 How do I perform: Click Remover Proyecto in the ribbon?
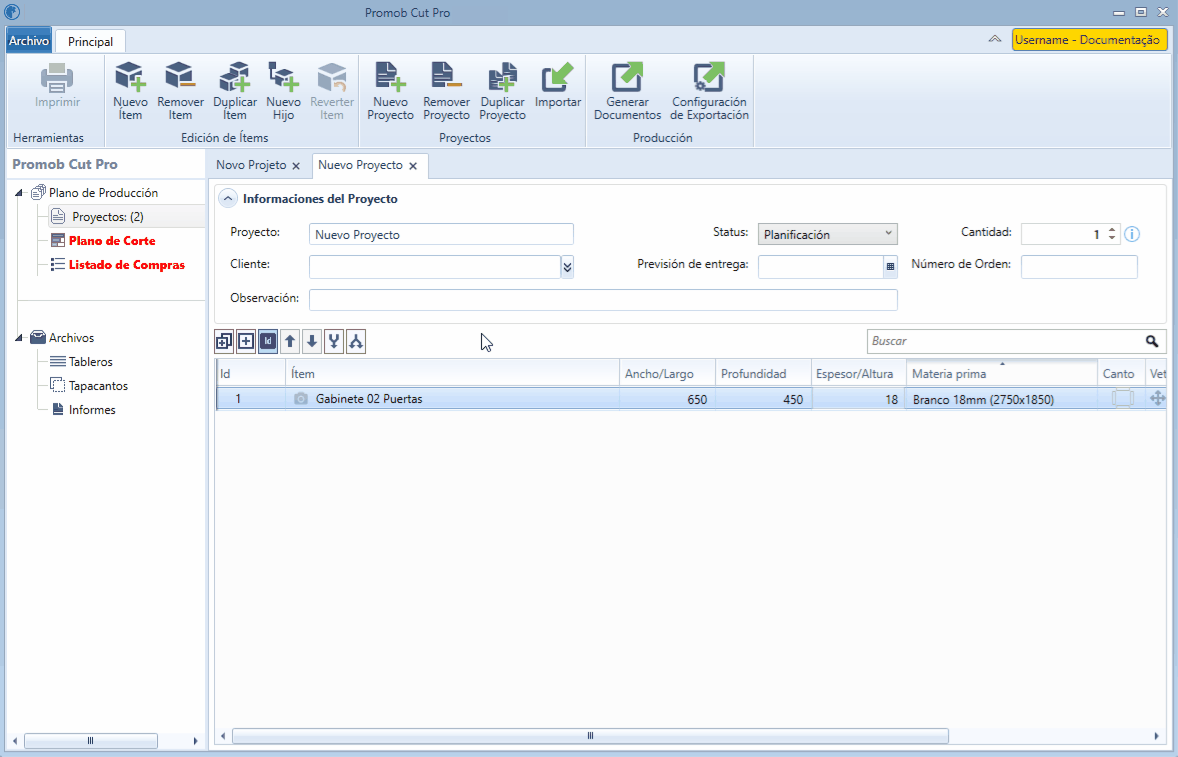point(446,91)
